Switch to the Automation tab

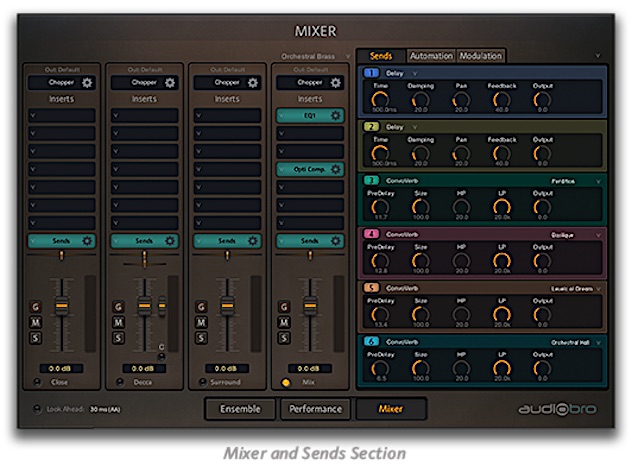pos(431,56)
